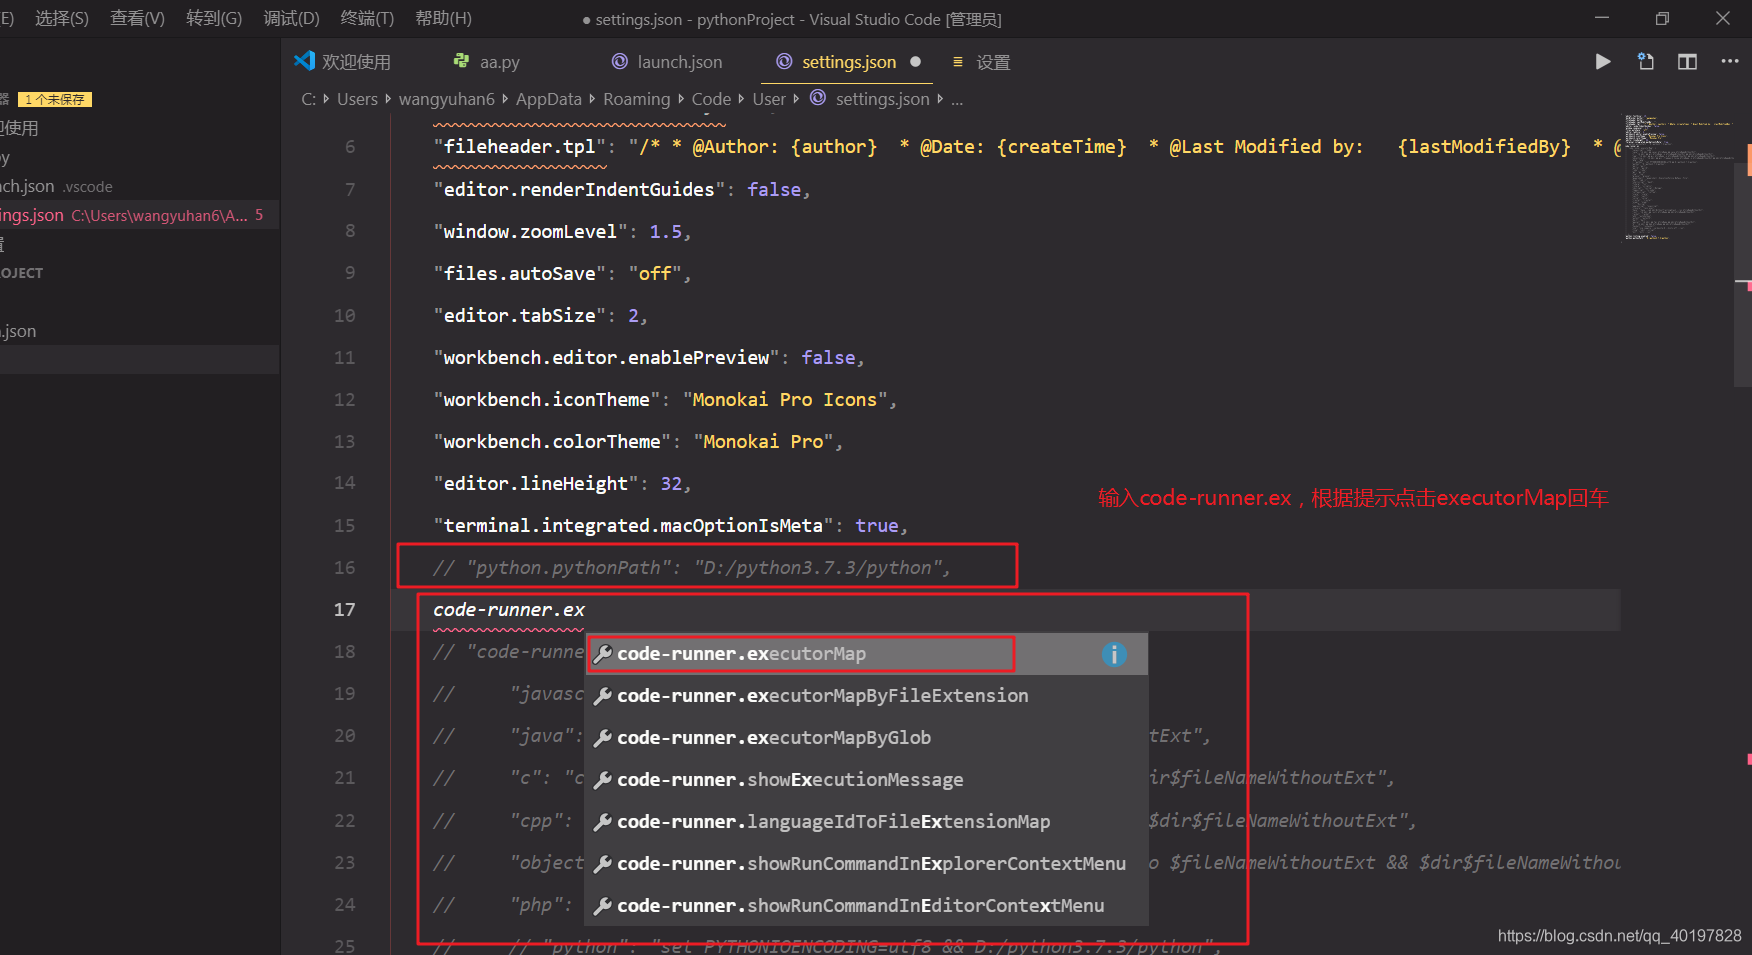Choose the code-runner.executorMapByFileExtension suggestion
1752x955 pixels.
pos(866,696)
